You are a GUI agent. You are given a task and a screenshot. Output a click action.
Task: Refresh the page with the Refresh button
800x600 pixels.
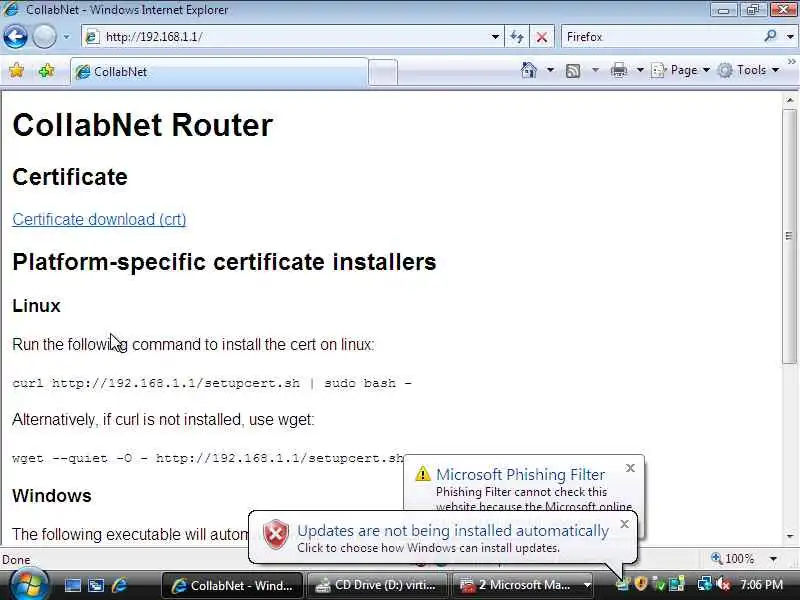pyautogui.click(x=517, y=37)
